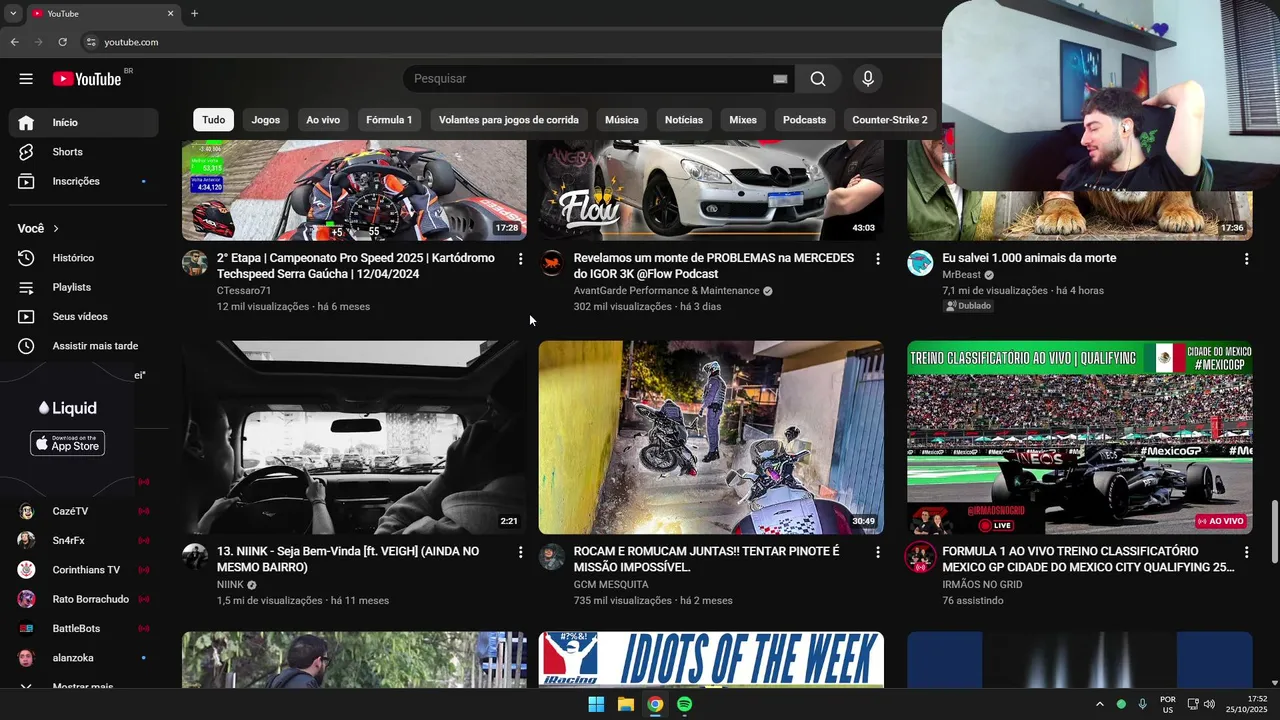Open Corinthians TV subscription channel
Viewport: 1280px width, 720px height.
click(83, 570)
